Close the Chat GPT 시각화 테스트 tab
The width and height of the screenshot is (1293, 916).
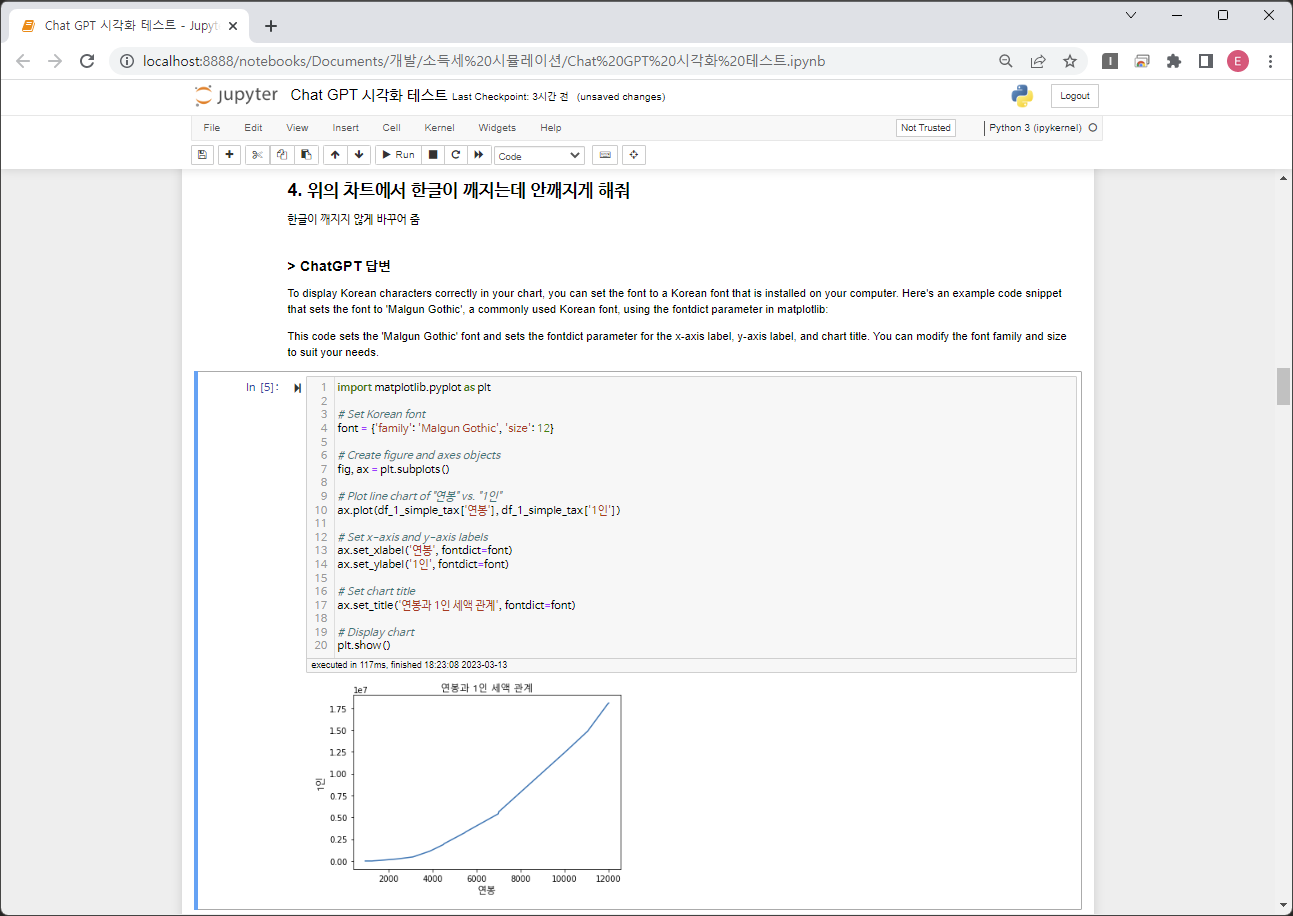[x=233, y=26]
